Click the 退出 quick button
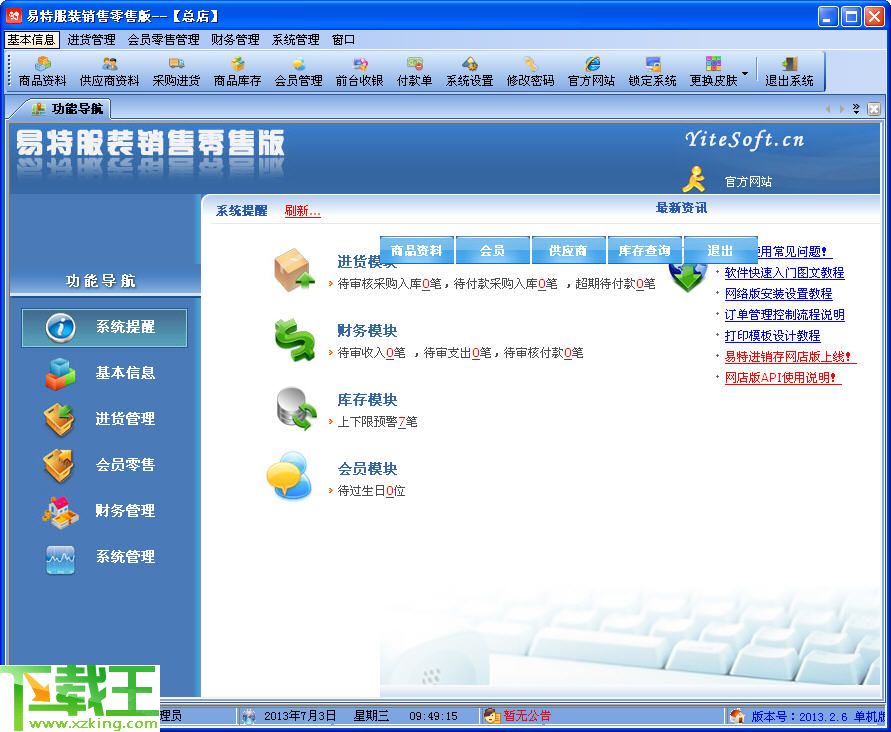Screen dimensions: 891x732 tap(720, 251)
